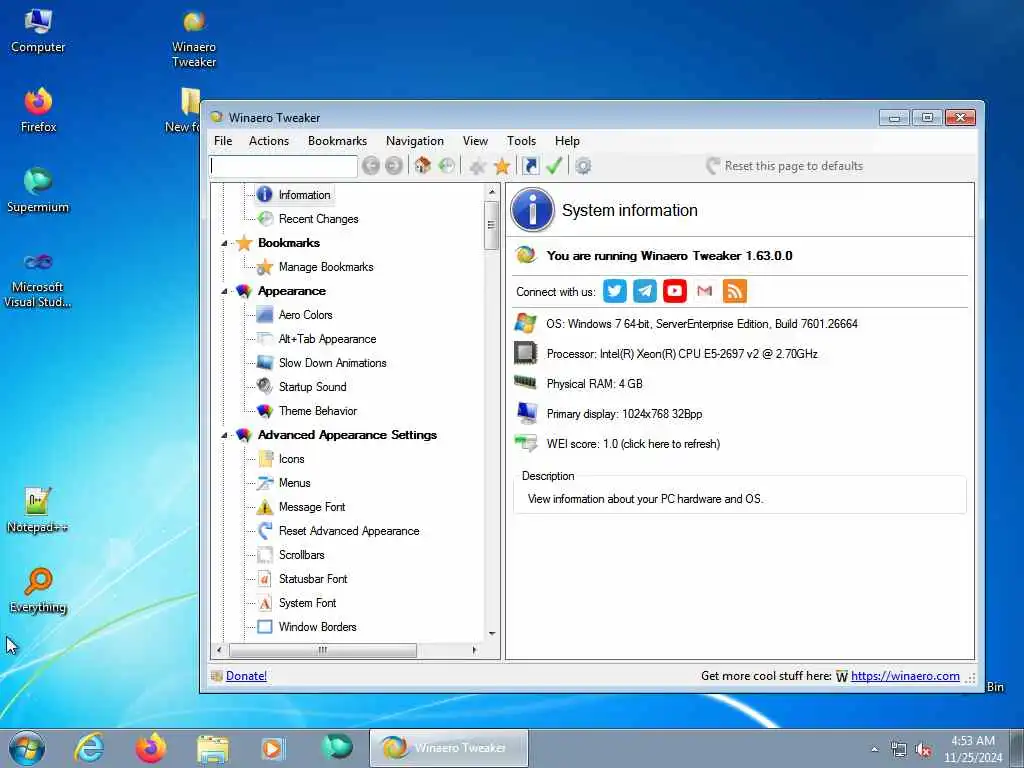Viewport: 1024px width, 768px height.
Task: Select Icons tree item
Action: click(x=291, y=459)
